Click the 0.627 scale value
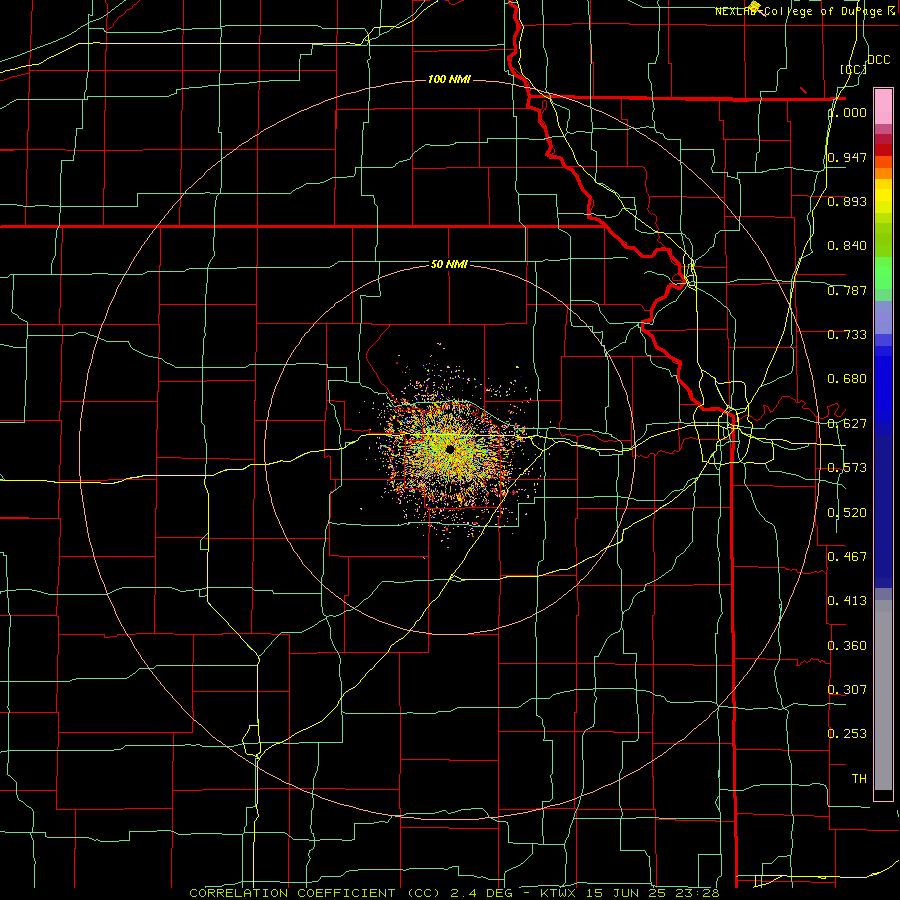Viewport: 900px width, 900px height. pos(847,424)
